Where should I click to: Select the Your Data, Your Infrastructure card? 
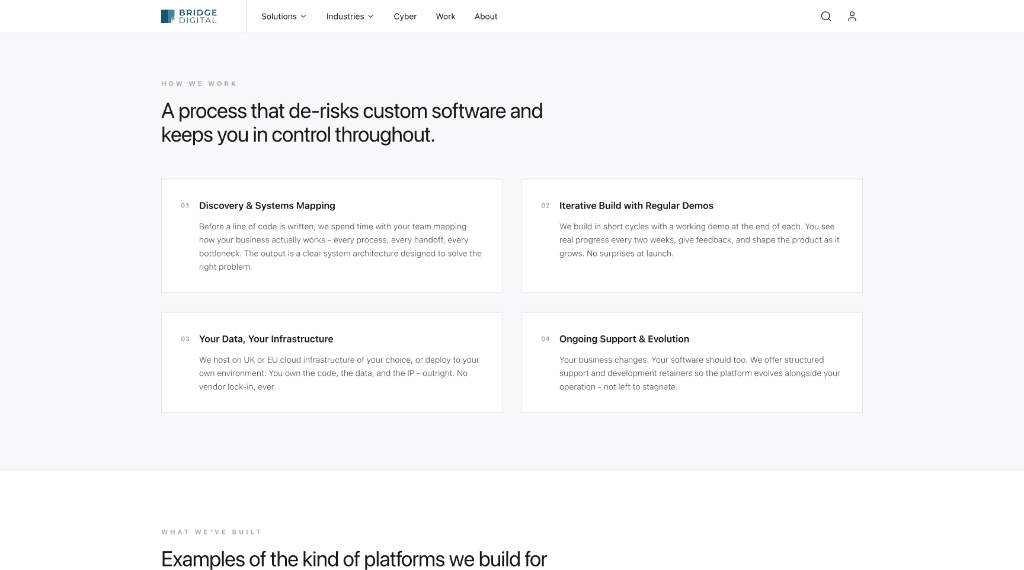332,362
